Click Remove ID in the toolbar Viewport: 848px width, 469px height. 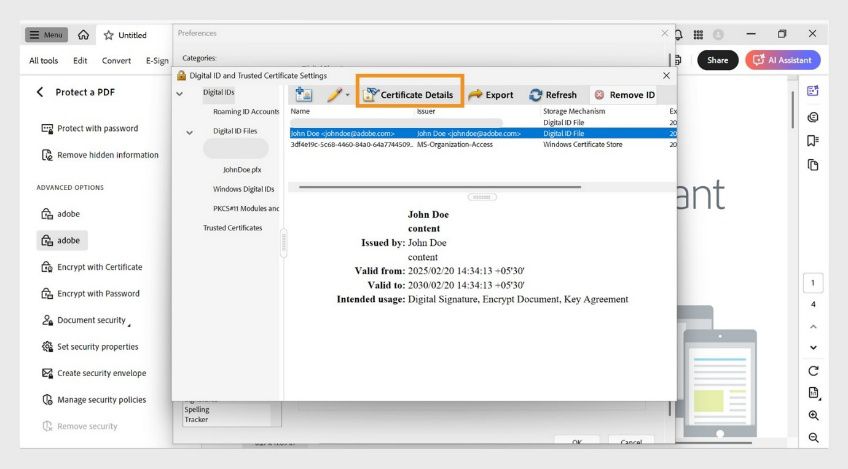[625, 95]
